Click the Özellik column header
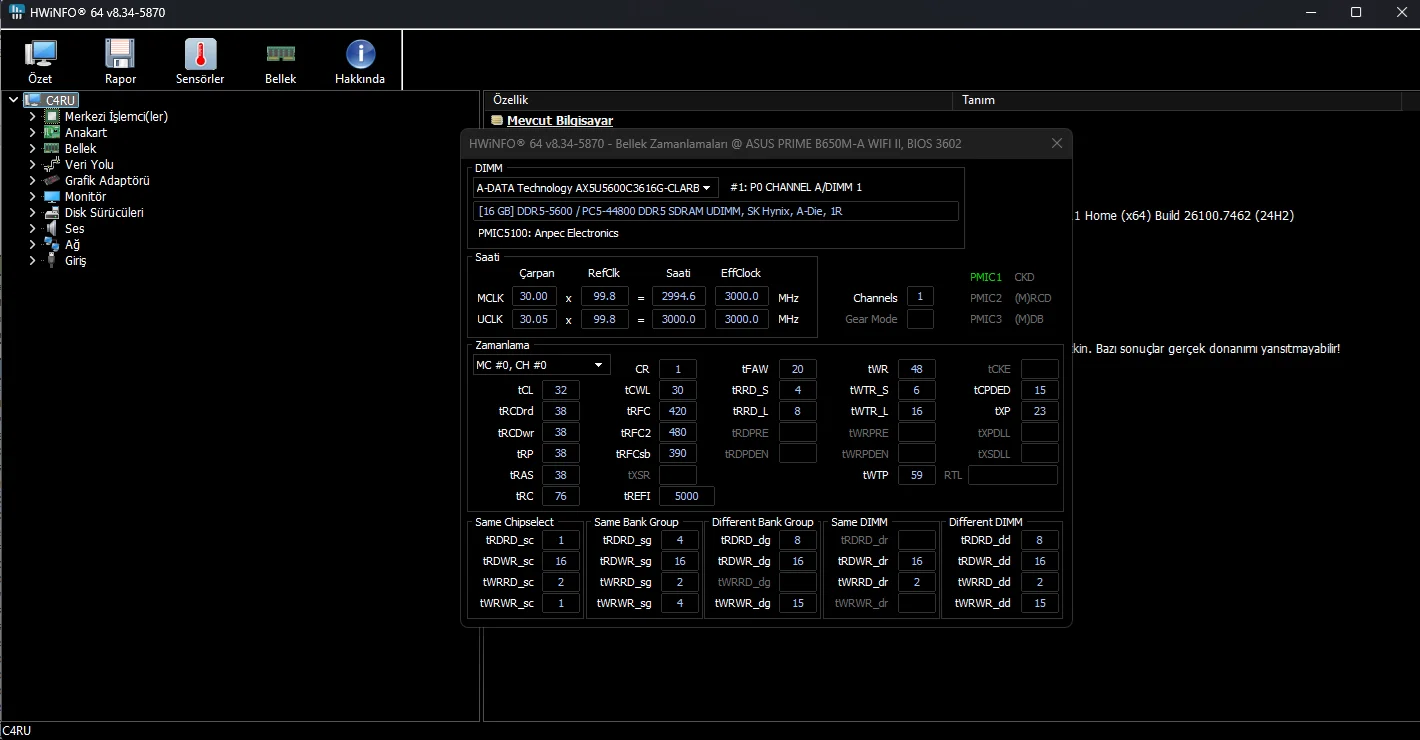 point(718,100)
